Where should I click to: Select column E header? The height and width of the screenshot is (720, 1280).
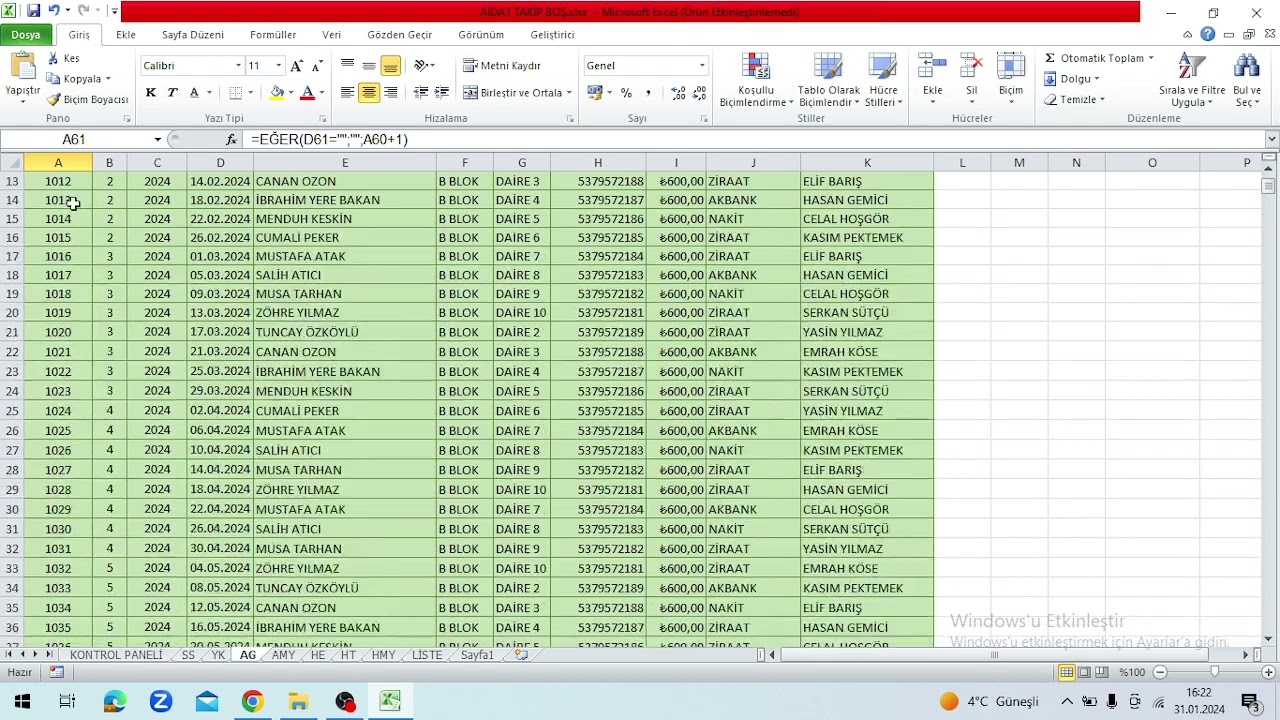(x=345, y=163)
